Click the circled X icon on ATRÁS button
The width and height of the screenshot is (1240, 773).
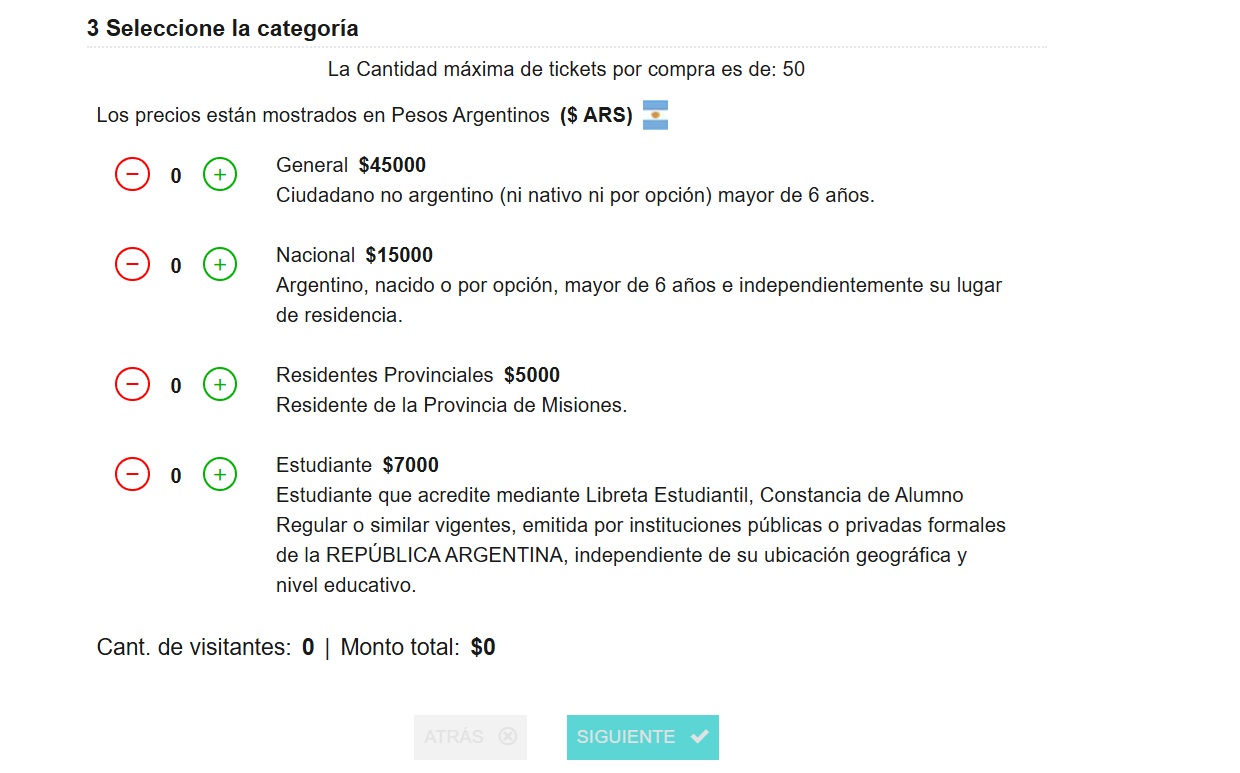(x=508, y=736)
